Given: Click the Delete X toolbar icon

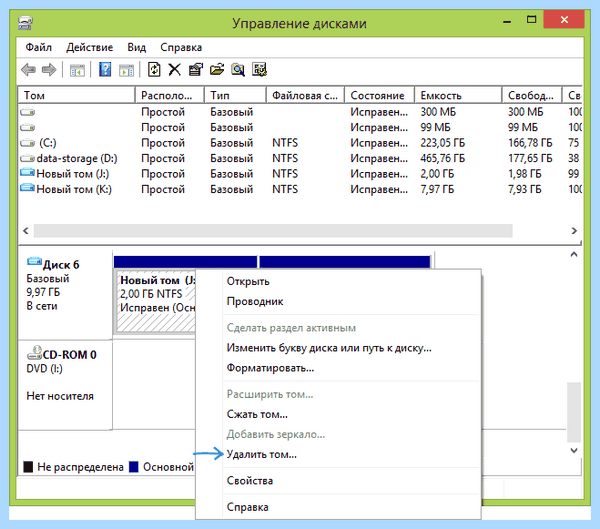Looking at the screenshot, I should point(174,70).
